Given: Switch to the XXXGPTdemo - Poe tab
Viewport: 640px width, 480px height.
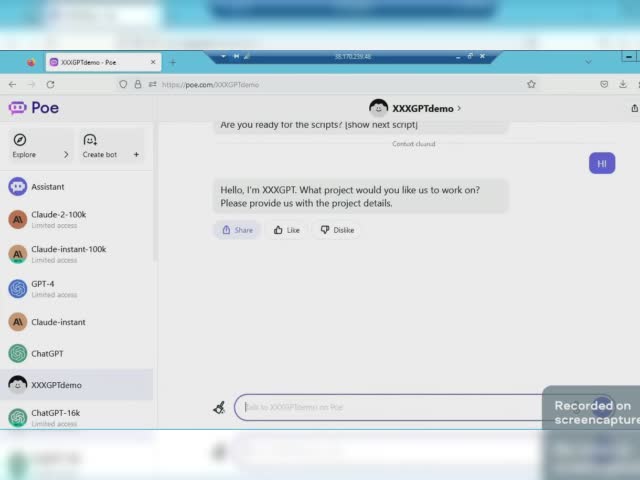Looking at the screenshot, I should (103, 62).
